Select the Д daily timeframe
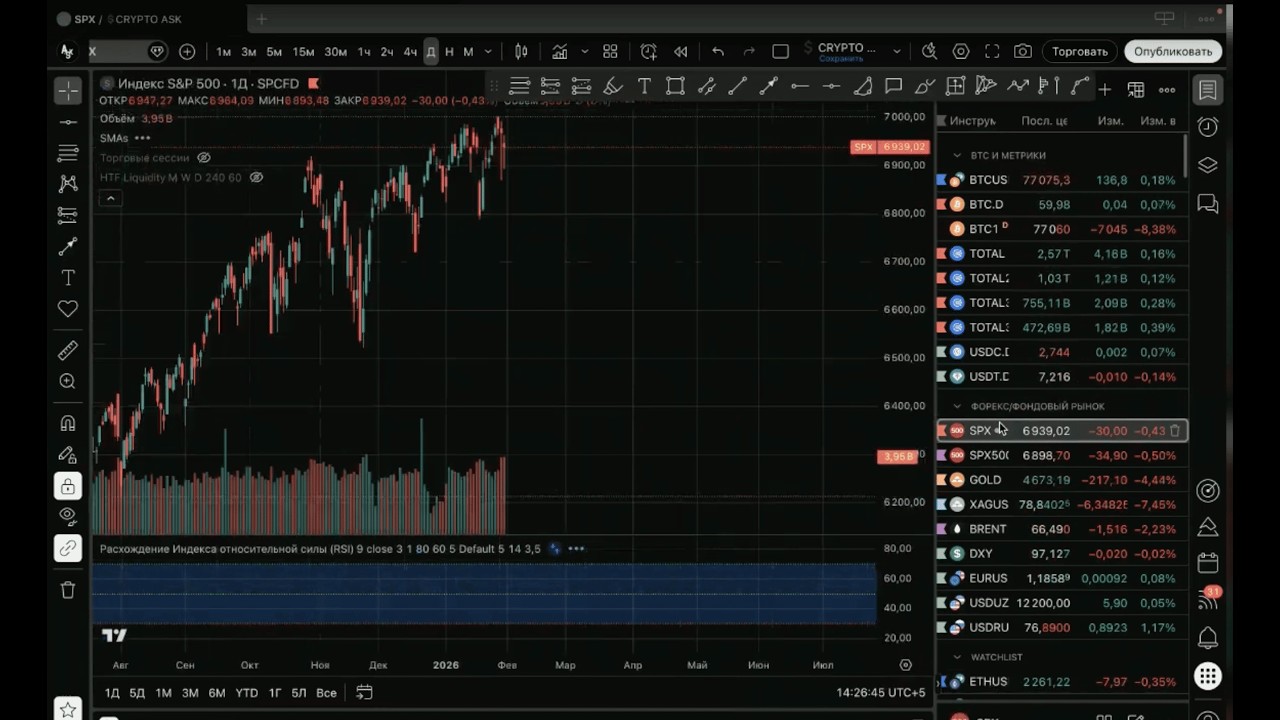The width and height of the screenshot is (1280, 720). click(x=431, y=51)
